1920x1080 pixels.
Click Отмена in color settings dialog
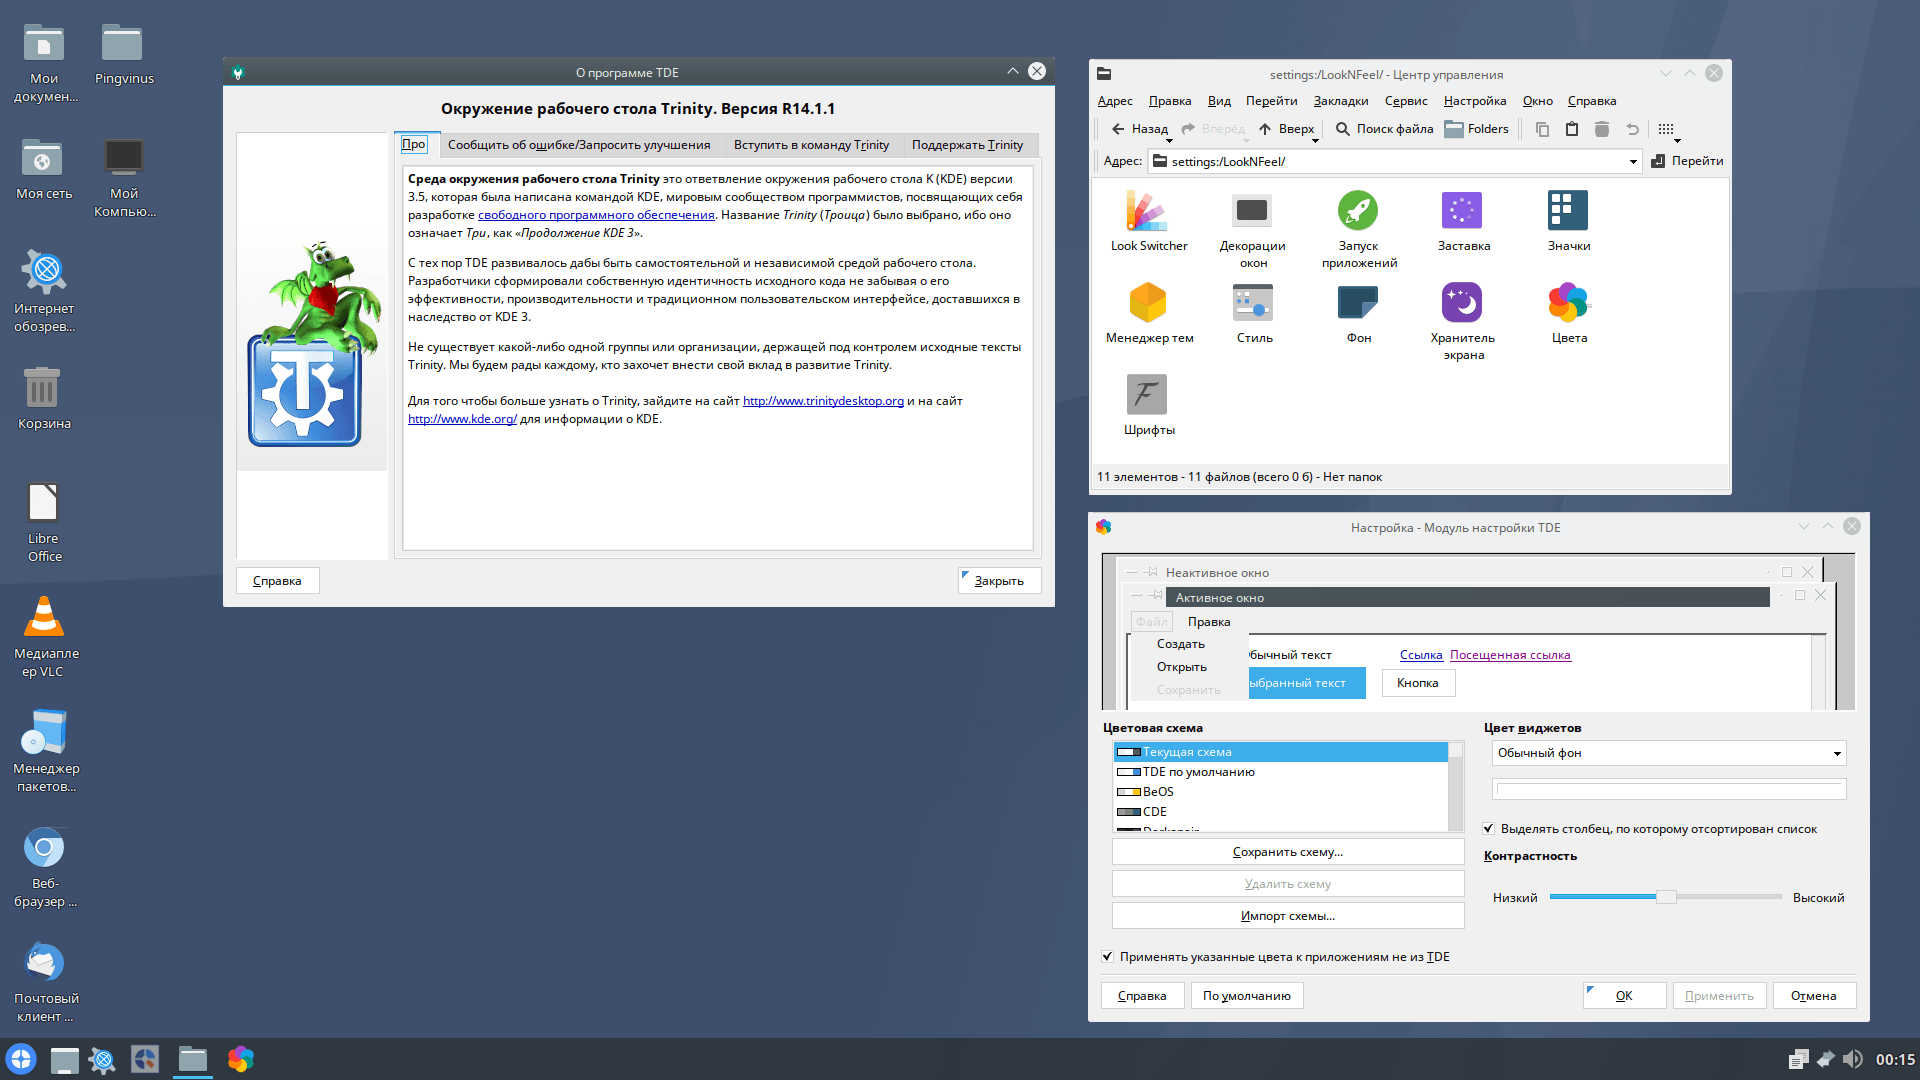coord(1813,996)
